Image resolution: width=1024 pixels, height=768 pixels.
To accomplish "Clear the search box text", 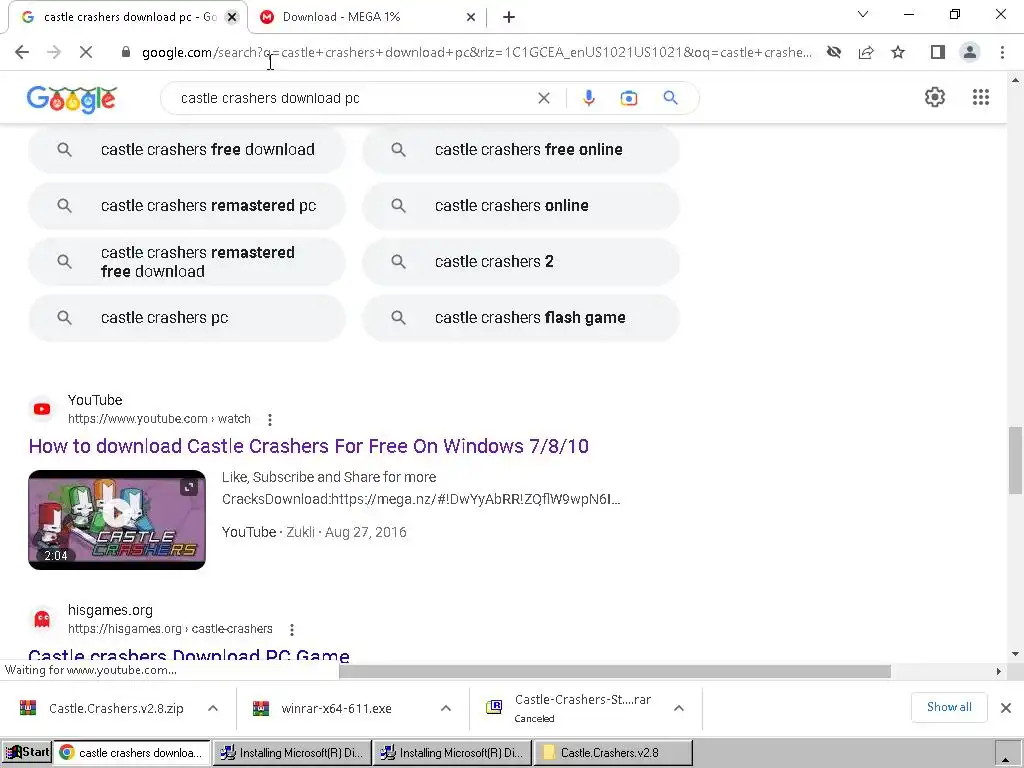I will pyautogui.click(x=543, y=98).
